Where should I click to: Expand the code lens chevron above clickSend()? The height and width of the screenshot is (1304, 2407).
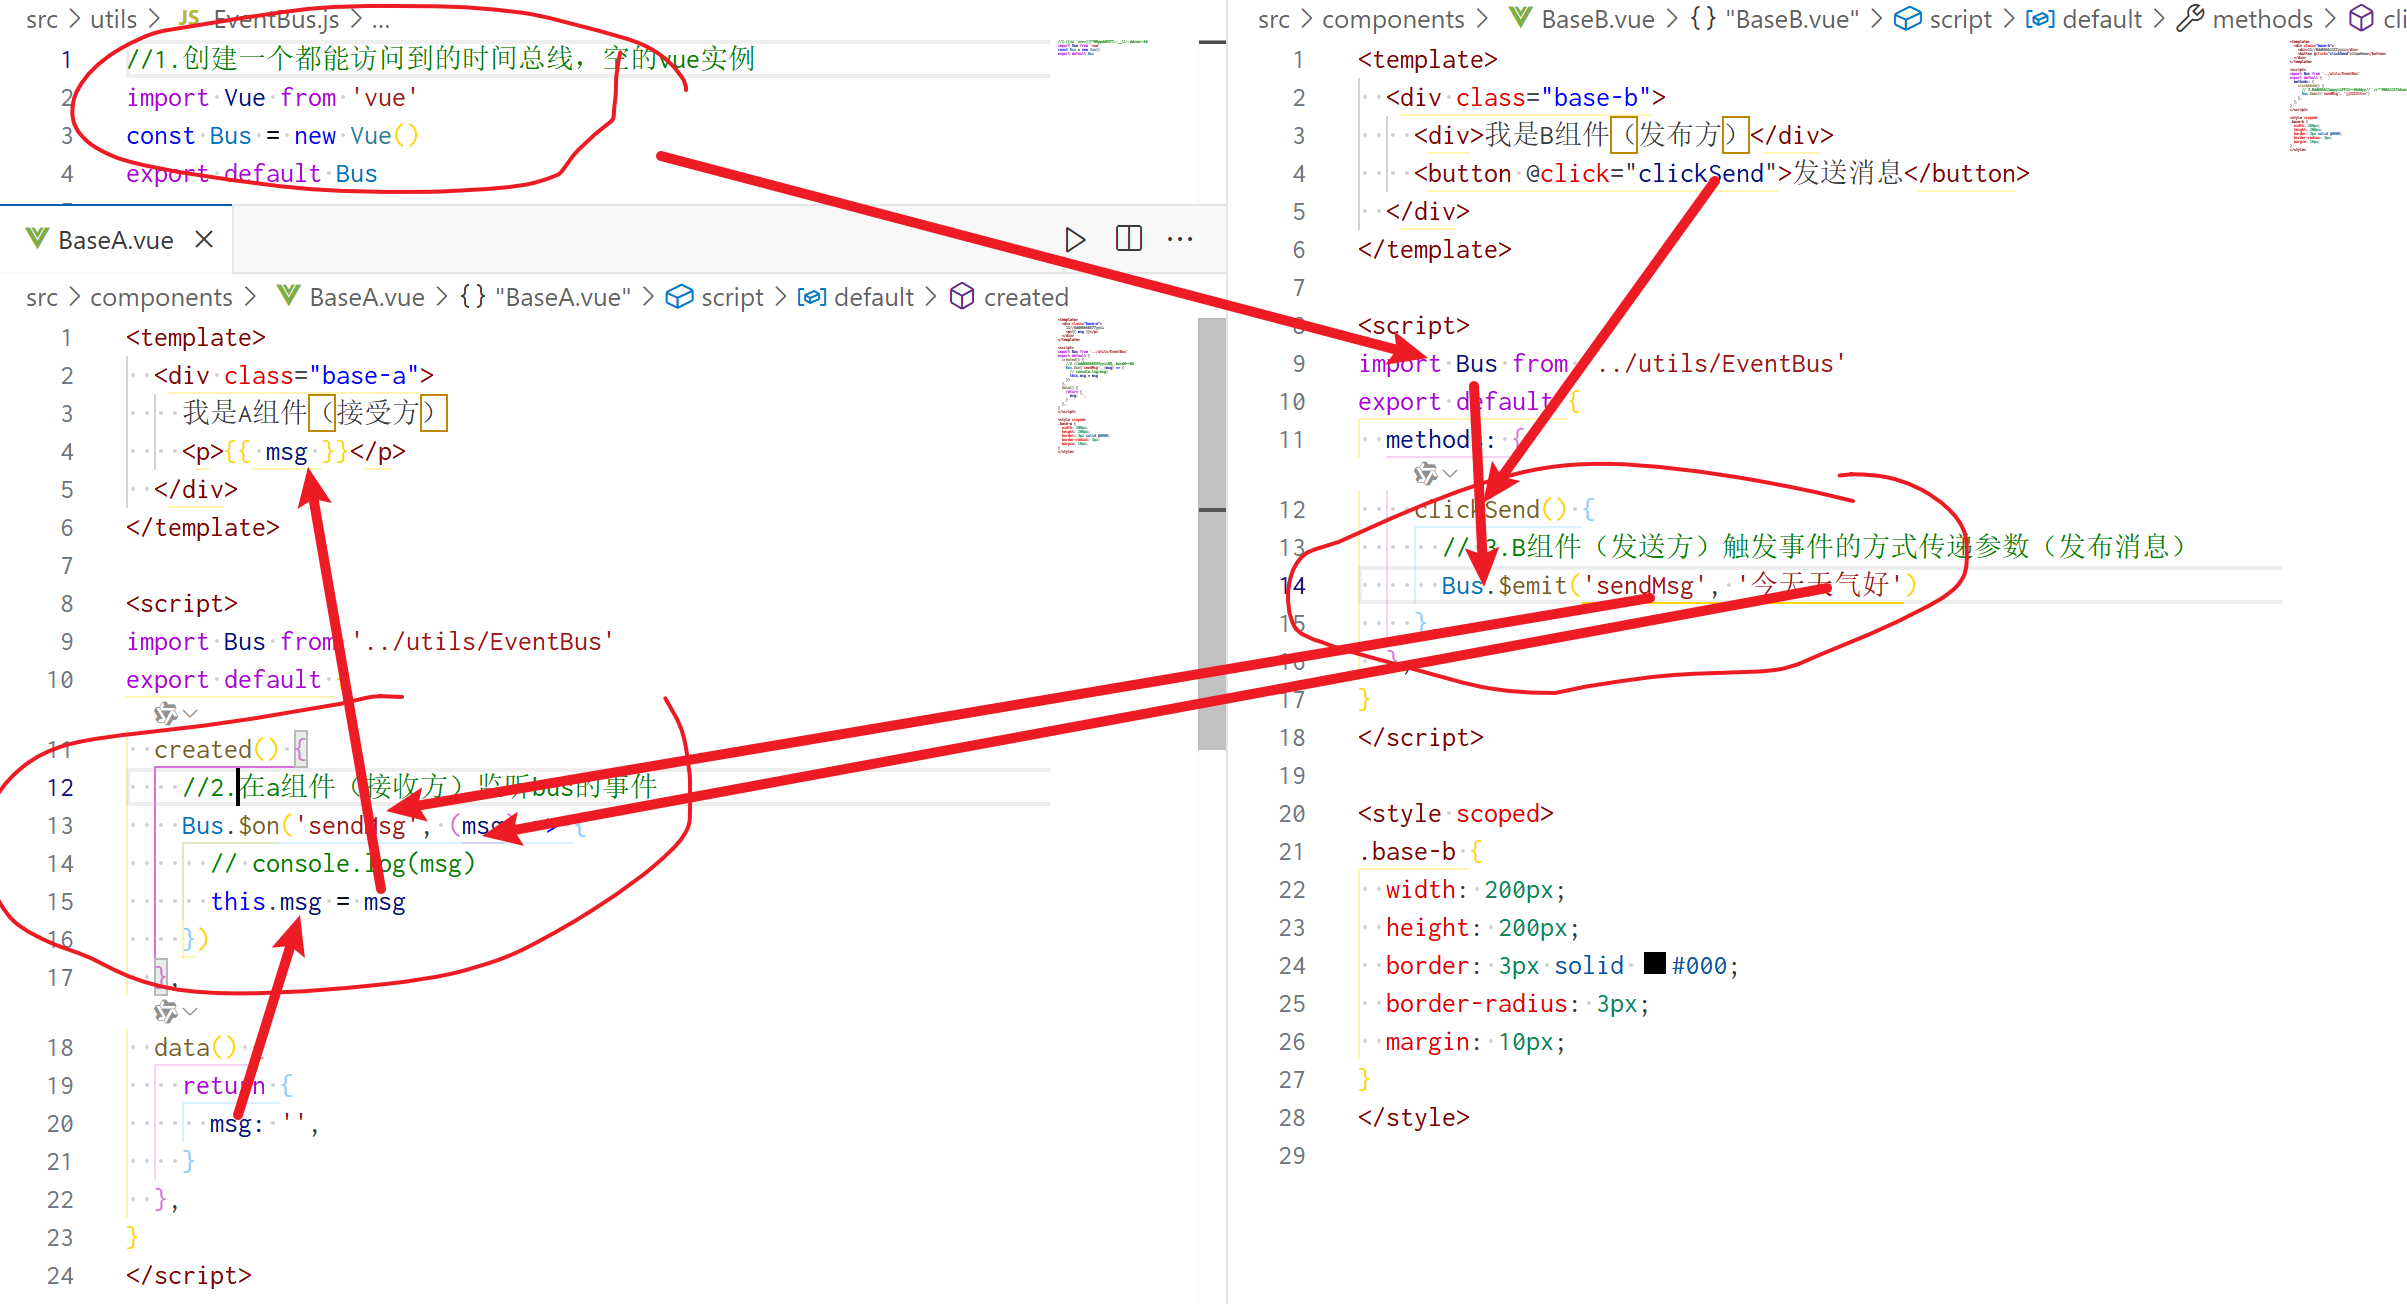point(1451,473)
